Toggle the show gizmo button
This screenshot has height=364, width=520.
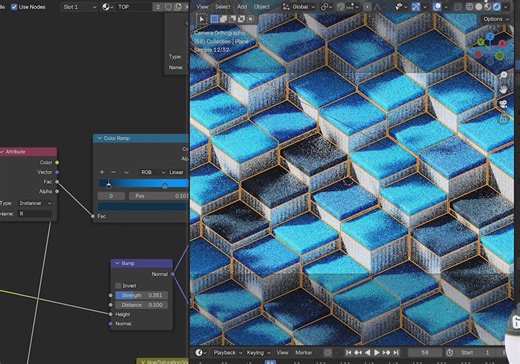[x=416, y=7]
